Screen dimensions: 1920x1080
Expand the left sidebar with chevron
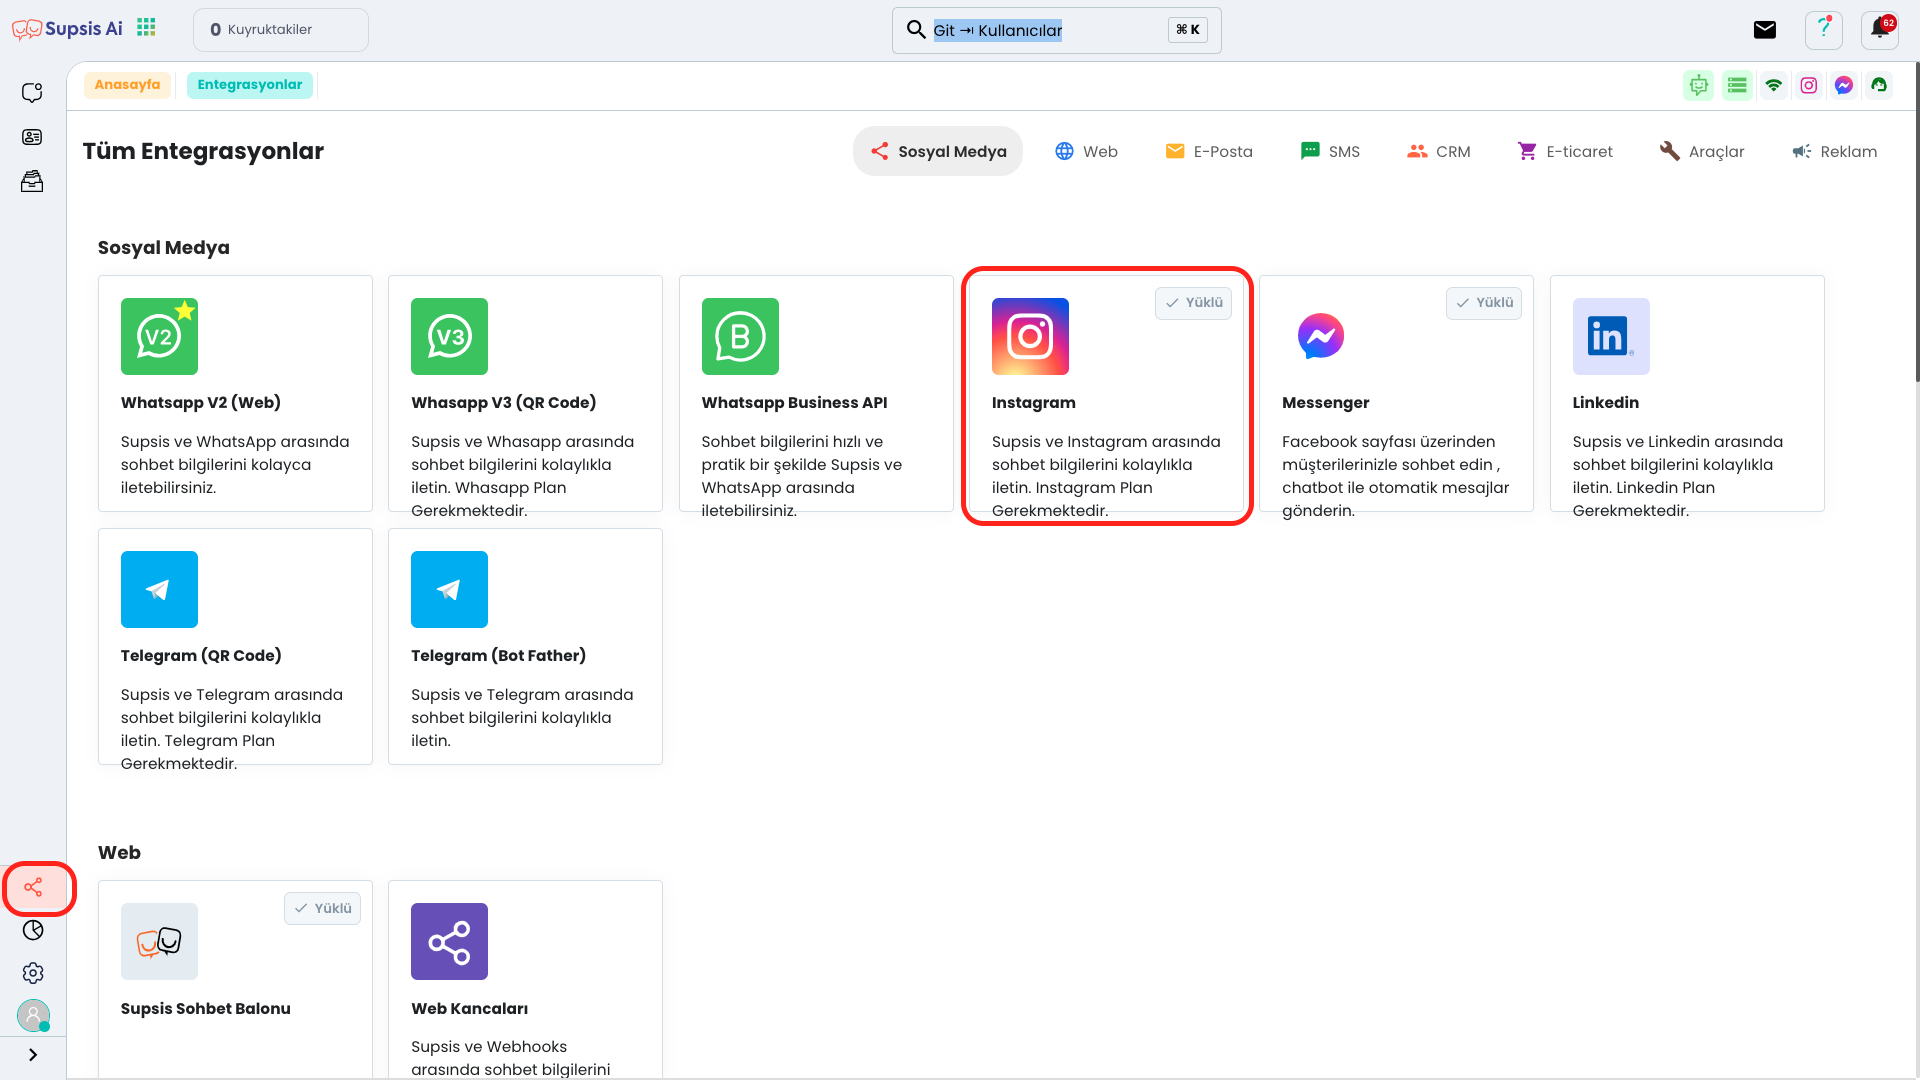33,1055
